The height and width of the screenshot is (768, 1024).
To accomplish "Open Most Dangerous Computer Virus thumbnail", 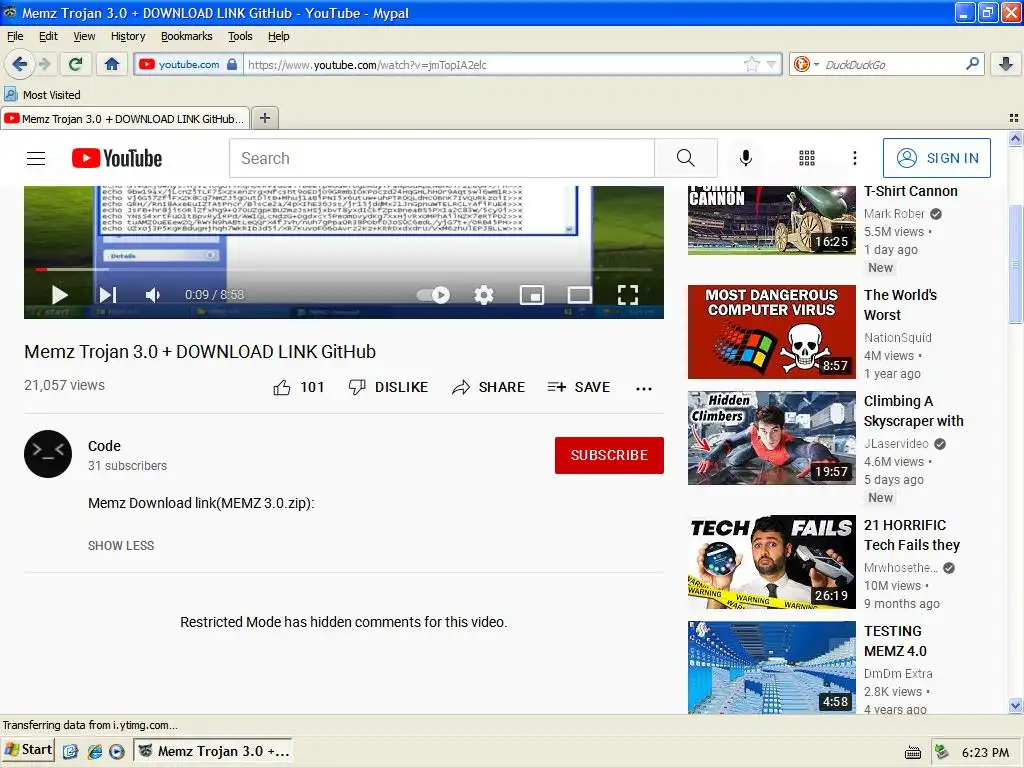I will point(771,332).
